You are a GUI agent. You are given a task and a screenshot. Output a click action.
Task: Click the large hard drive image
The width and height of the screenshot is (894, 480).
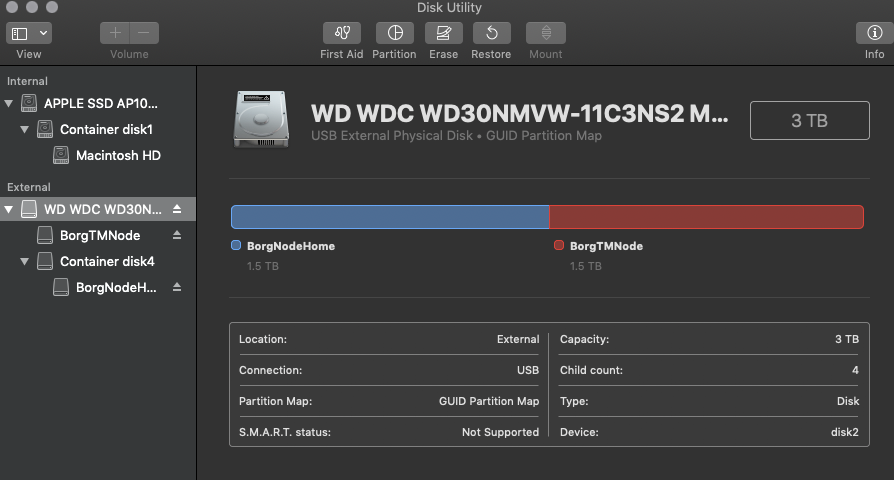261,119
